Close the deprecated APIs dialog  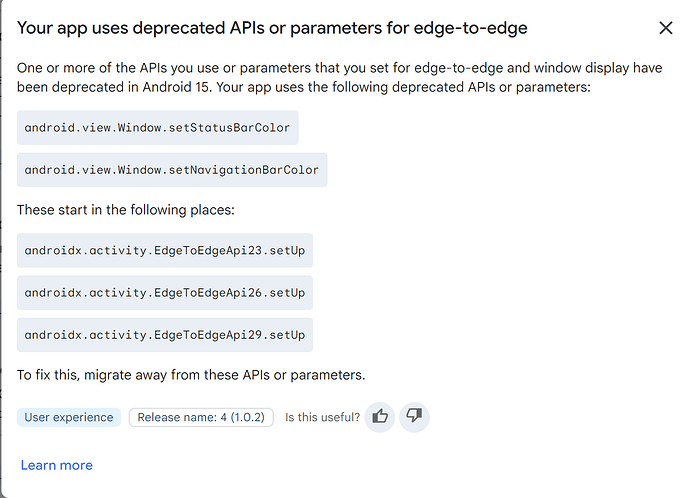(666, 28)
